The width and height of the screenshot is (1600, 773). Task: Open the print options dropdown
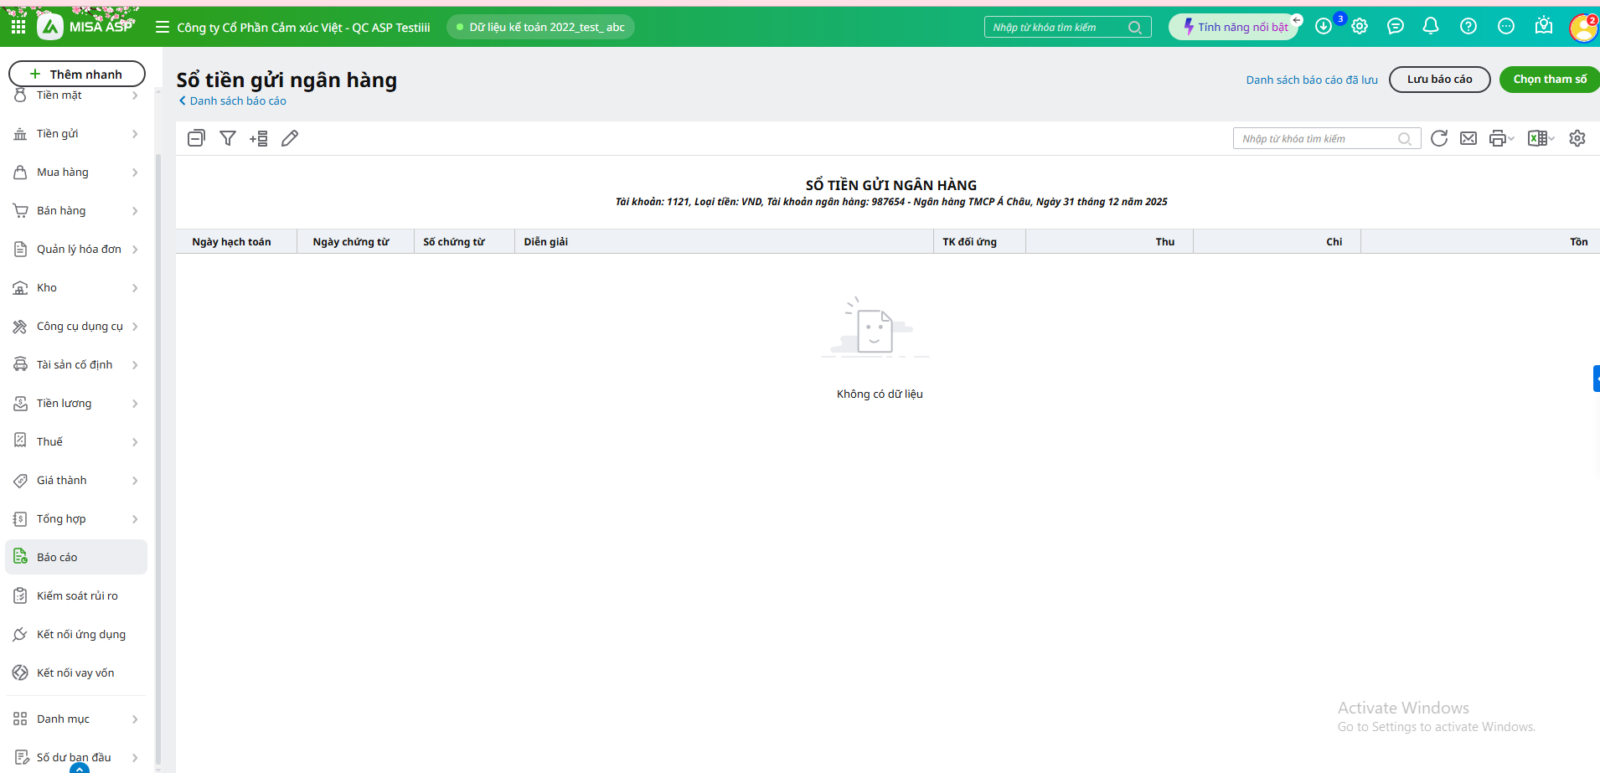[1501, 139]
